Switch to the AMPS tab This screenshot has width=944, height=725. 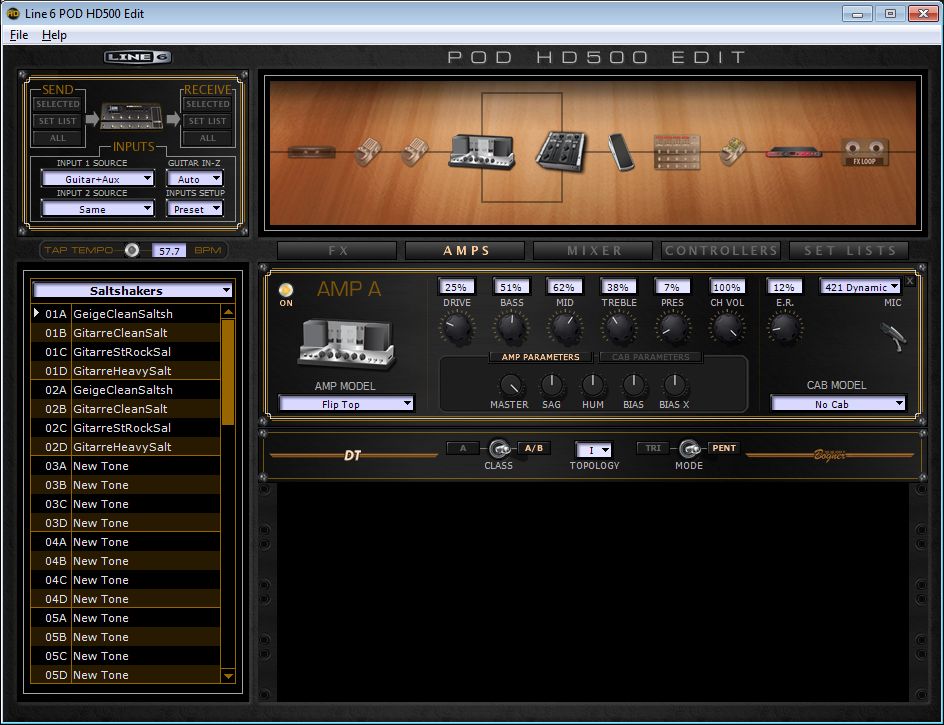pyautogui.click(x=465, y=250)
